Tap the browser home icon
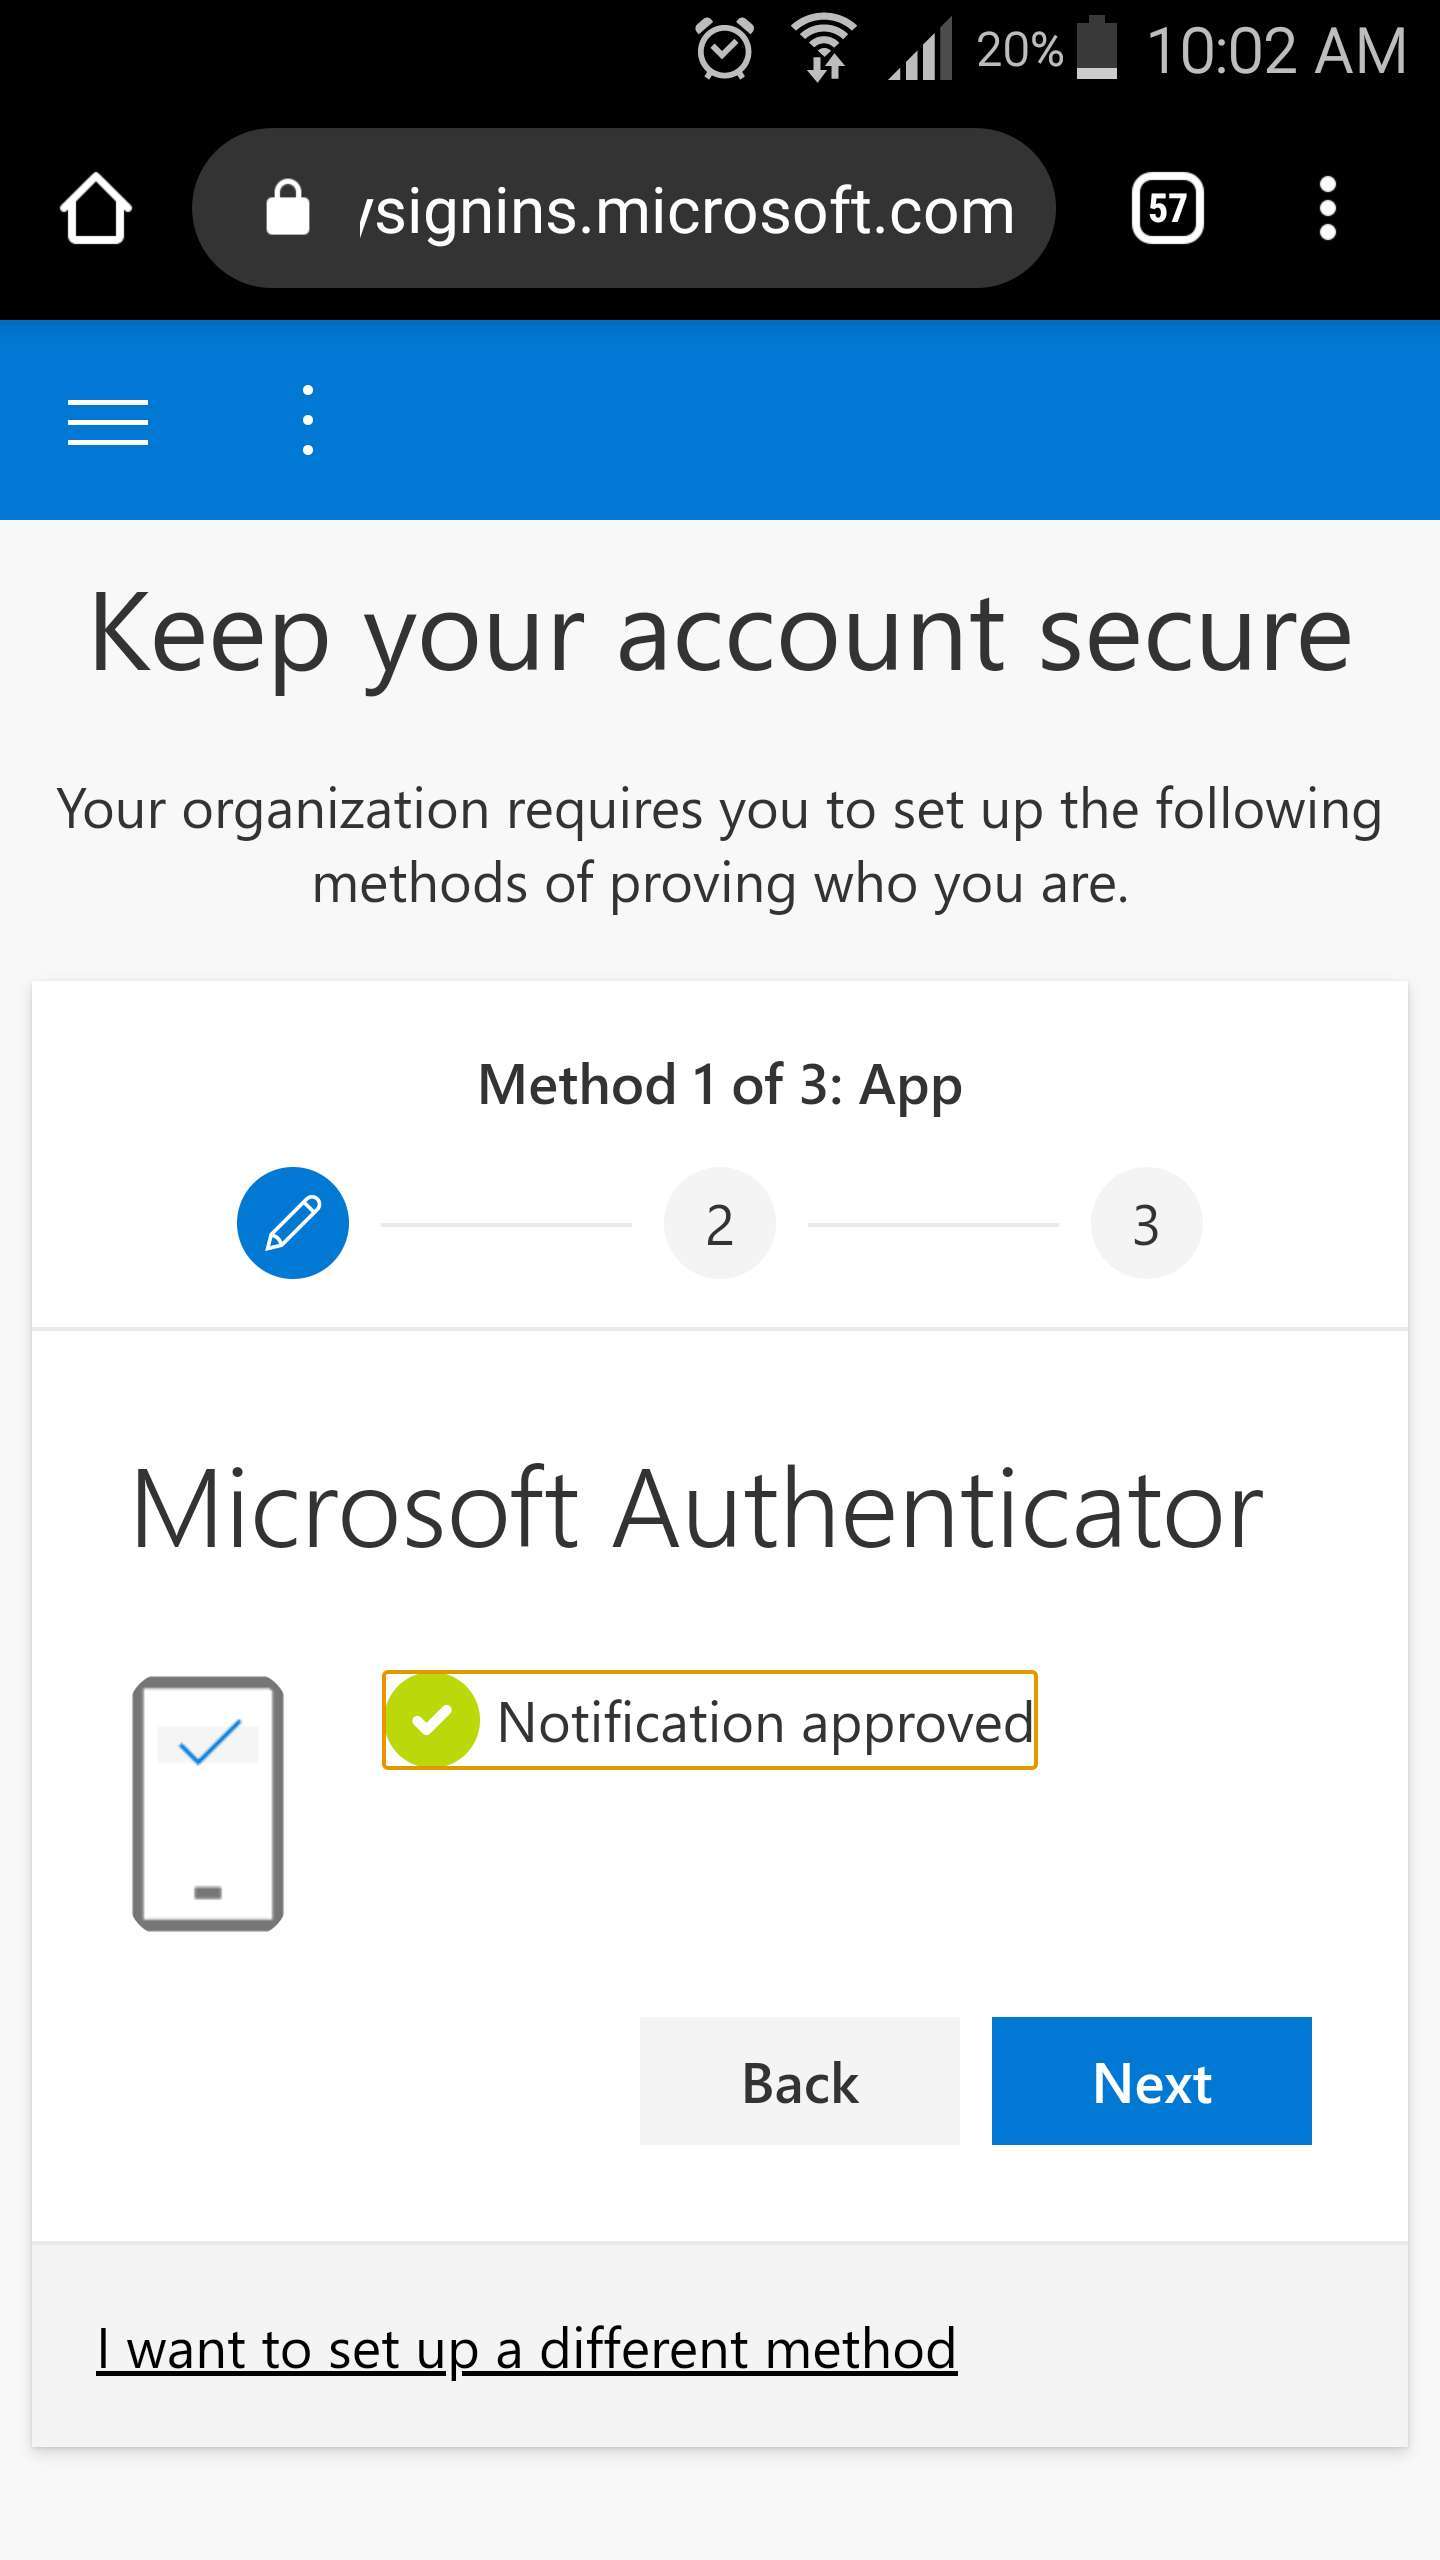 [96, 208]
